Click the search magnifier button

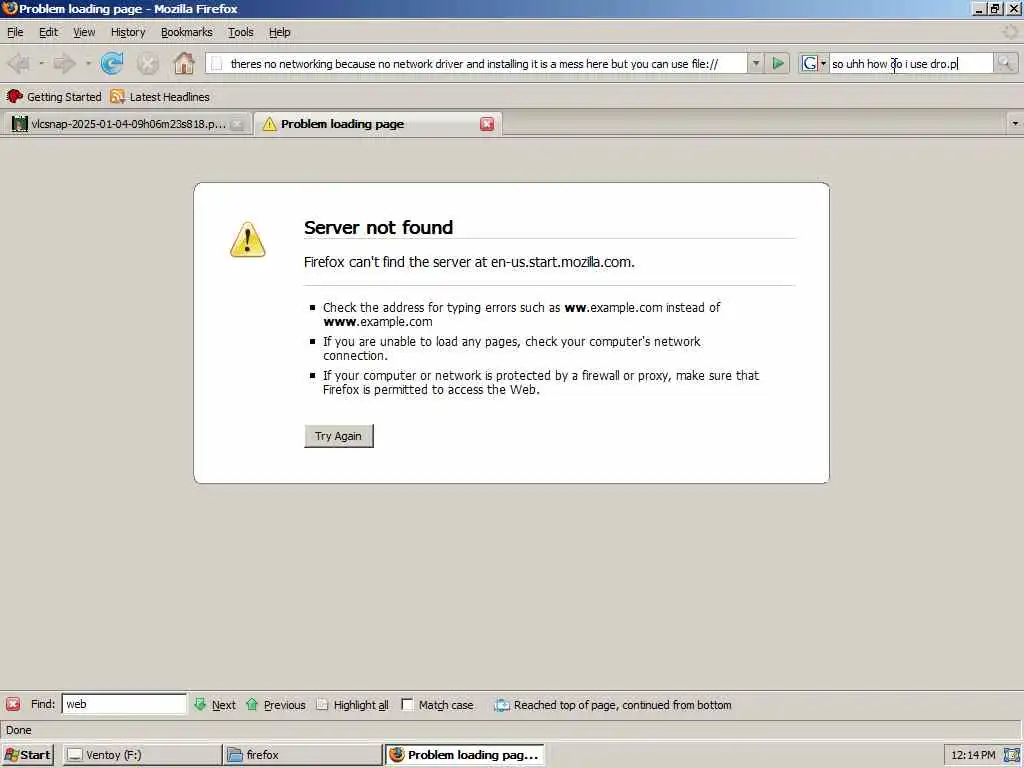click(x=1005, y=63)
